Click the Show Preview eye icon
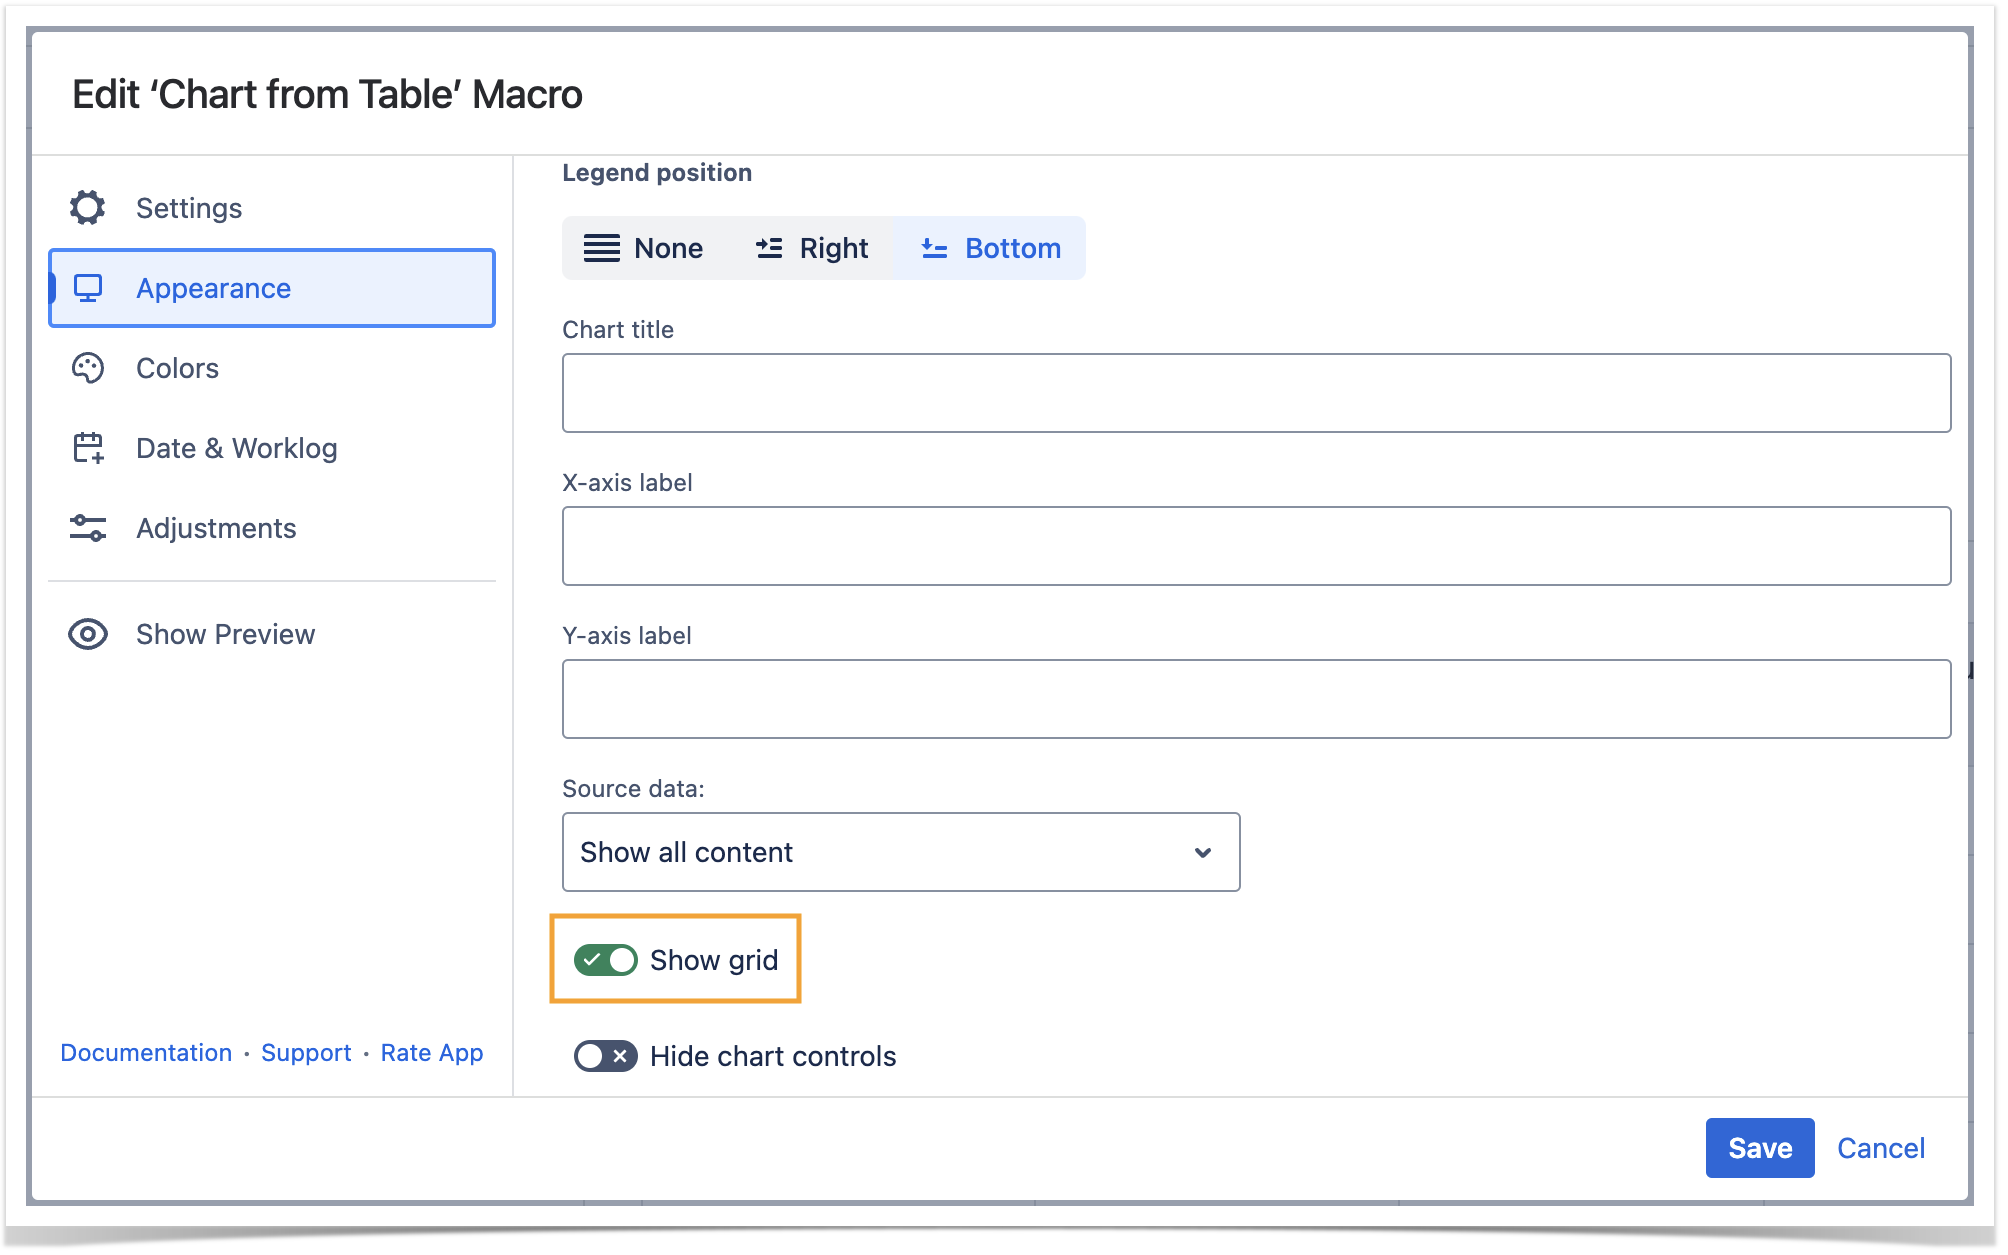This screenshot has height=1255, width=2008. 88,634
